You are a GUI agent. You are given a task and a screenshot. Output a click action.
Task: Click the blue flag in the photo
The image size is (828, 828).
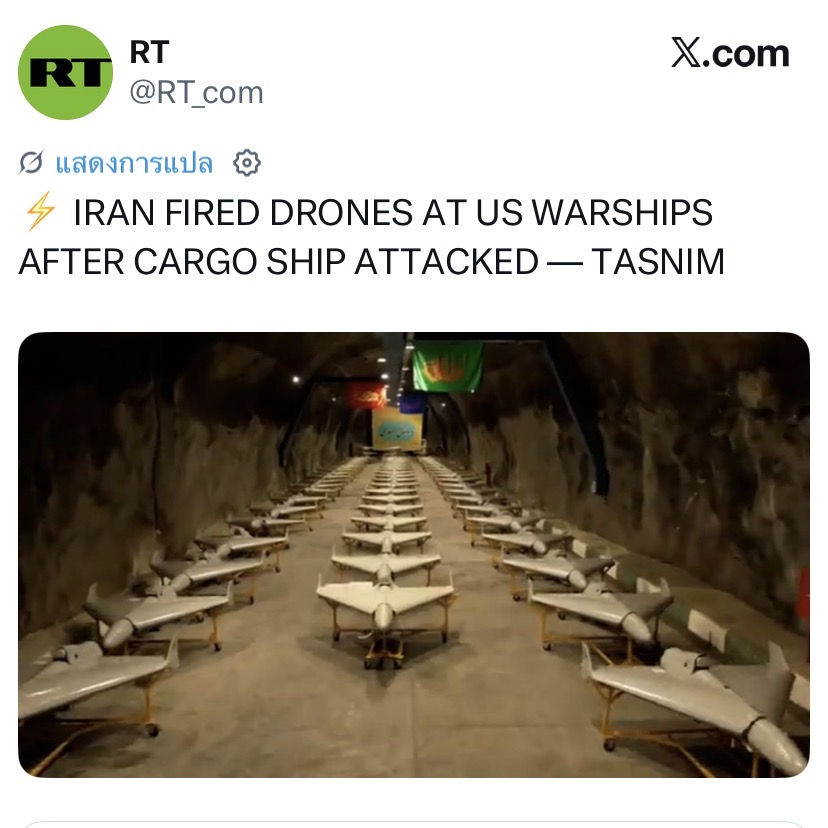(x=413, y=403)
